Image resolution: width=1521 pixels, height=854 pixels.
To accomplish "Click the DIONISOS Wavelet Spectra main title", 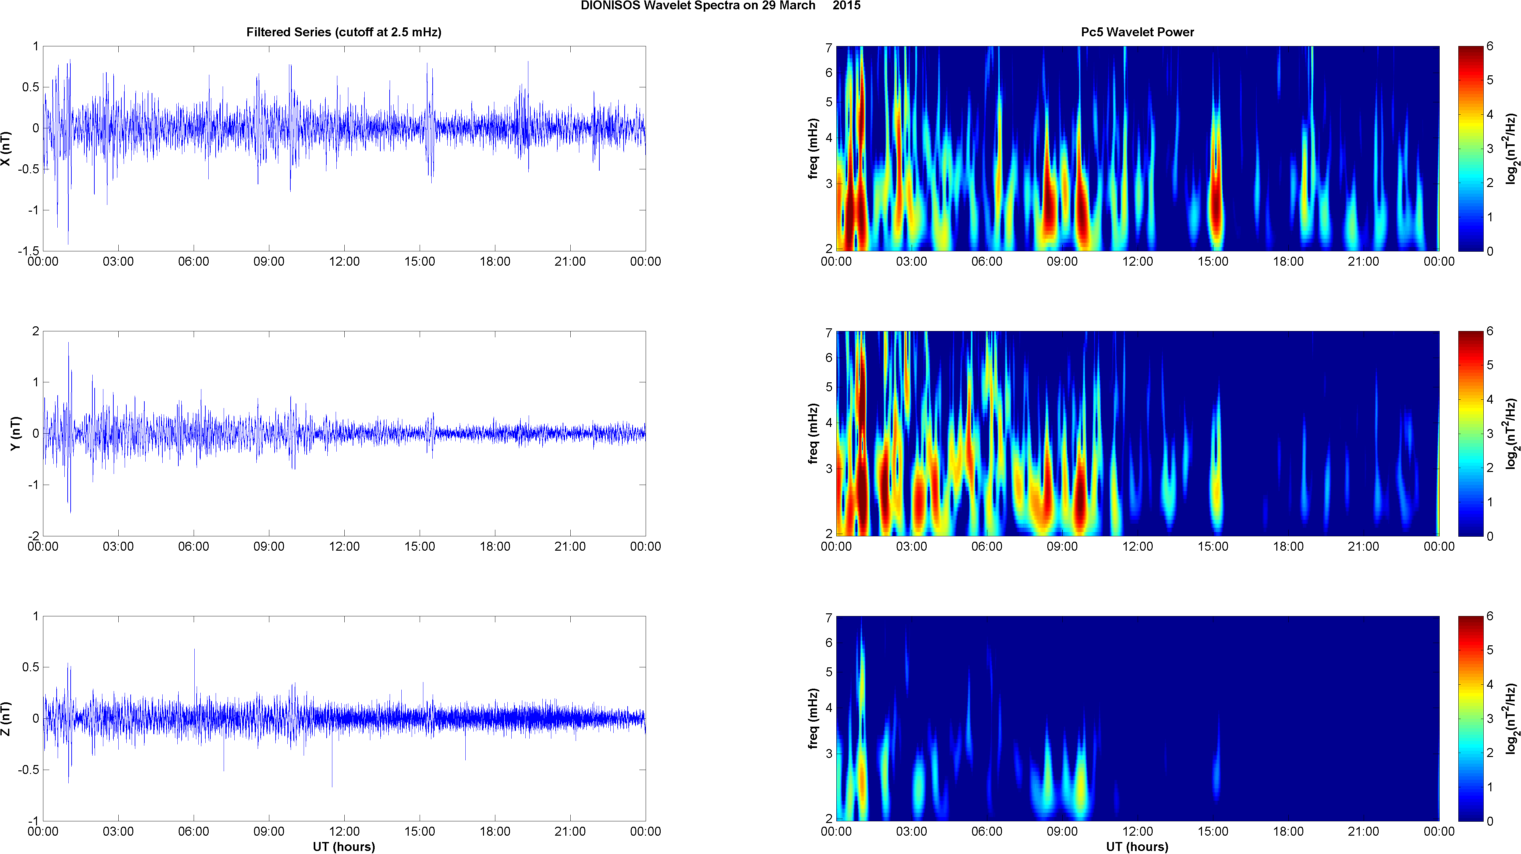I will click(x=720, y=6).
